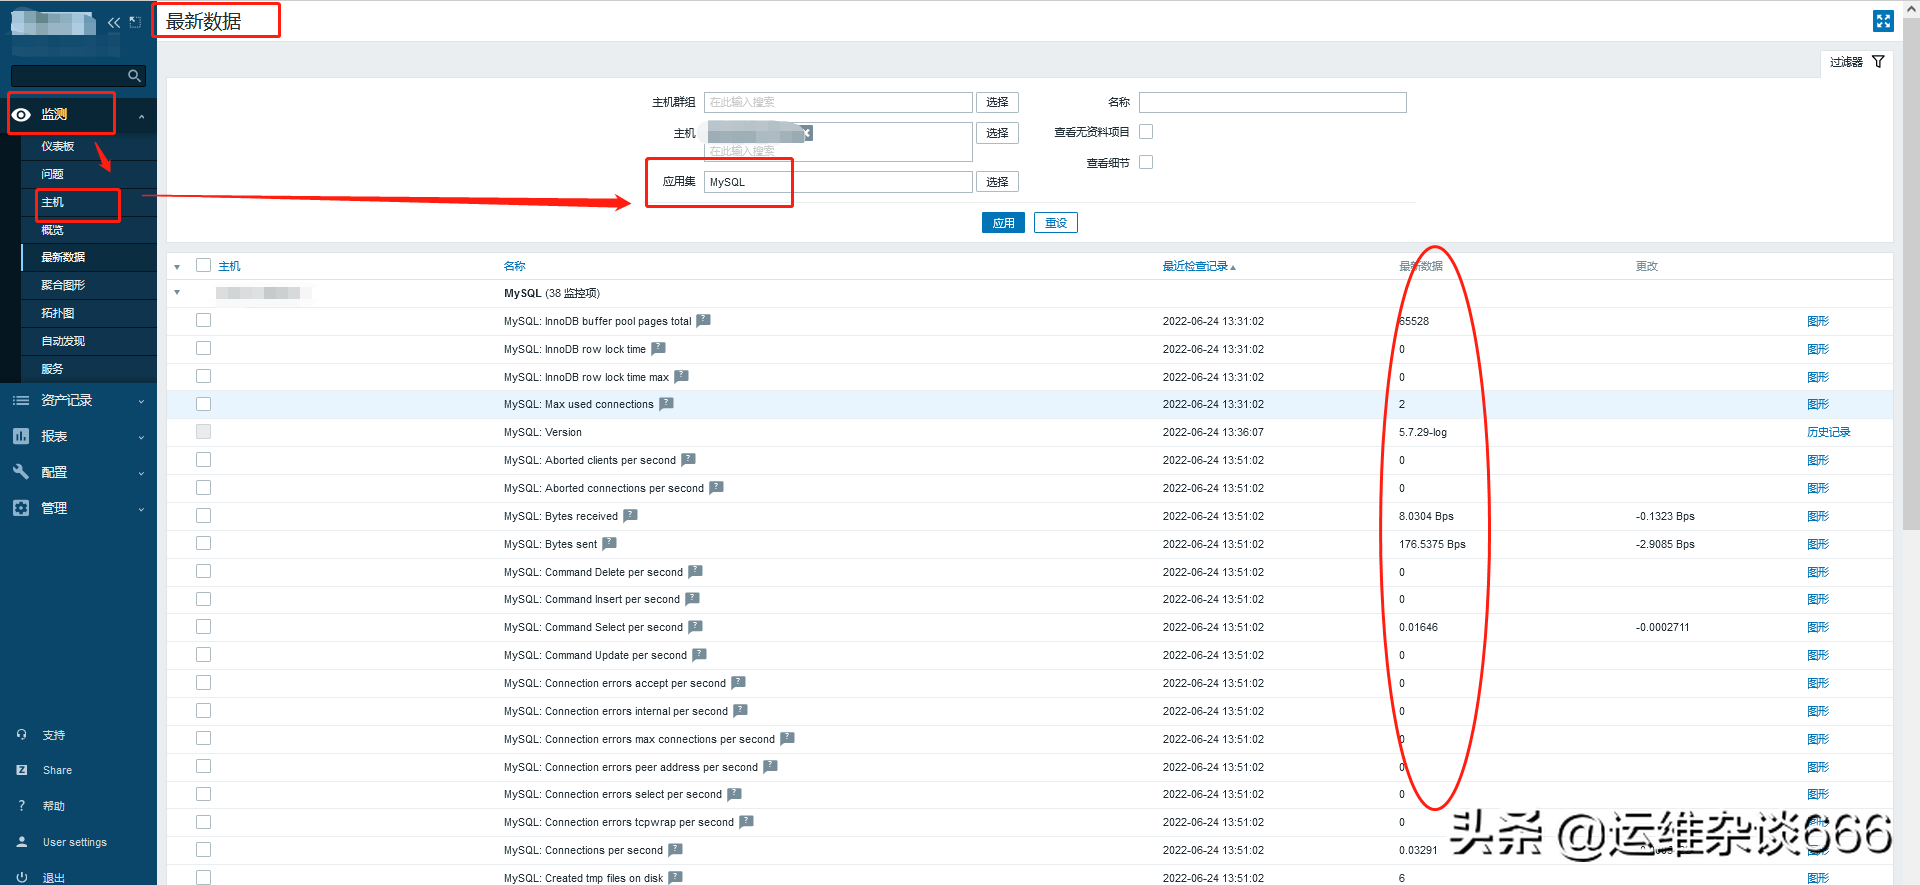1920x885 pixels.
Task: Open 图形 link for Bytes received row
Action: [1818, 516]
